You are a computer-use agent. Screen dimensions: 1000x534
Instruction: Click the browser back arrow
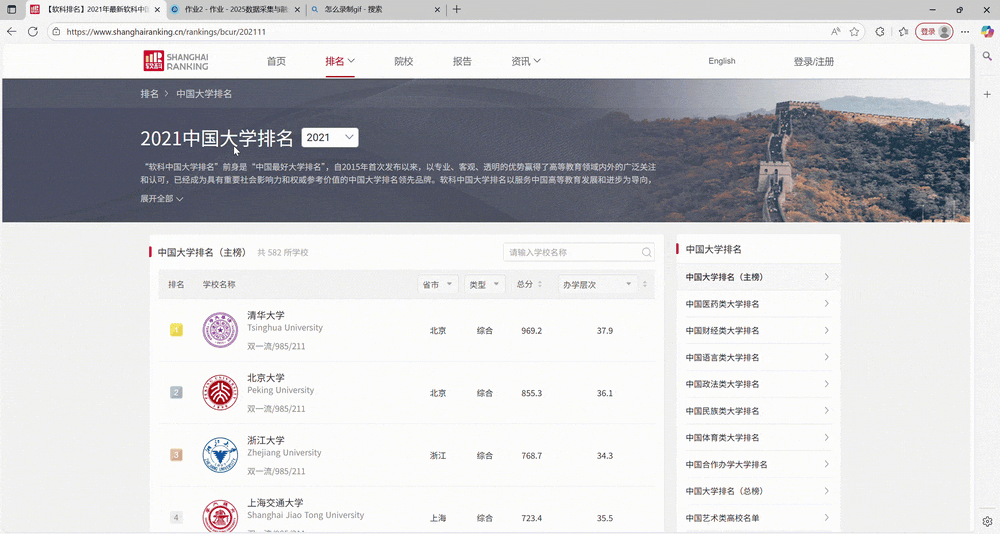[11, 31]
